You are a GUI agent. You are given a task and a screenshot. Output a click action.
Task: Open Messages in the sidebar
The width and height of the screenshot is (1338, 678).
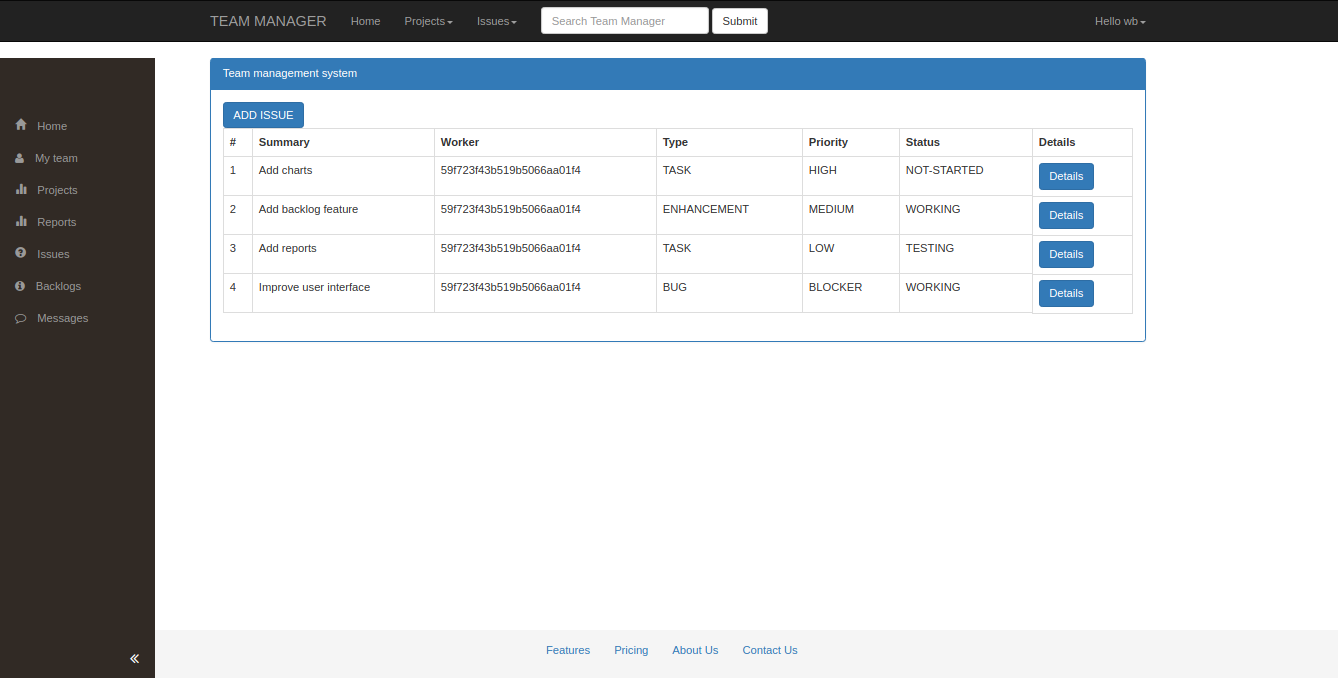tap(63, 318)
